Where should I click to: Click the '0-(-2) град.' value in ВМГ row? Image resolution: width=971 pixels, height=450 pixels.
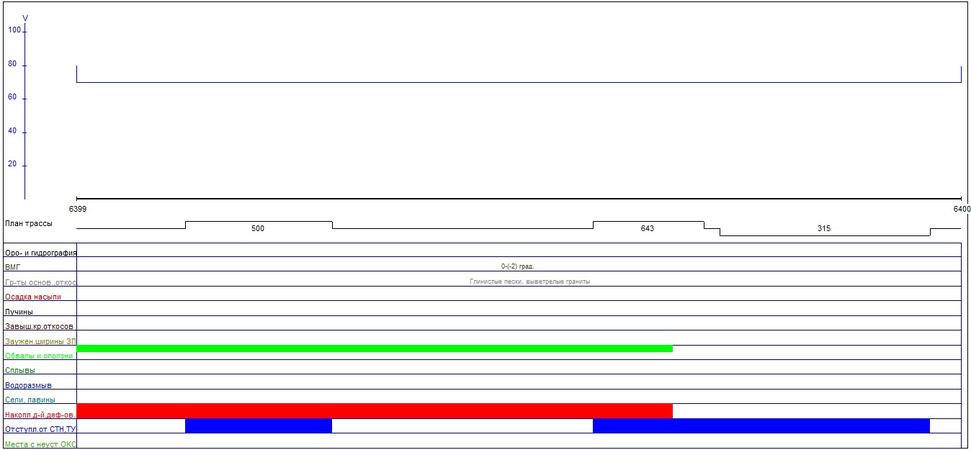pos(518,267)
